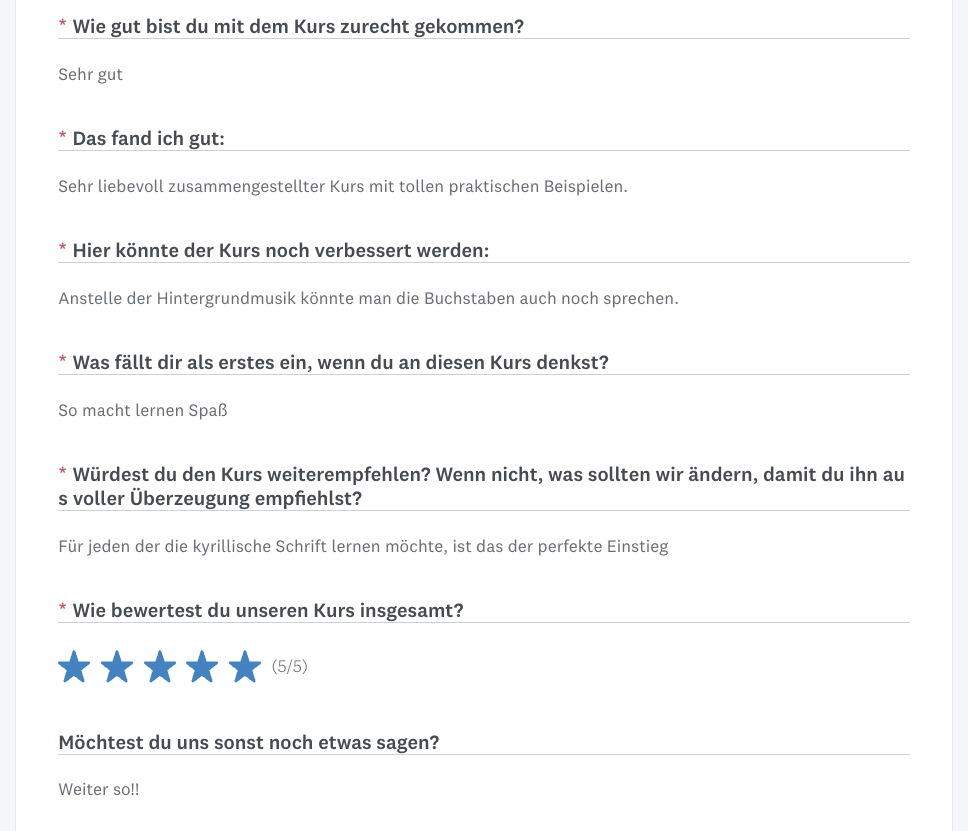Click the question about coping with the Kurs
968x831 pixels.
[298, 26]
